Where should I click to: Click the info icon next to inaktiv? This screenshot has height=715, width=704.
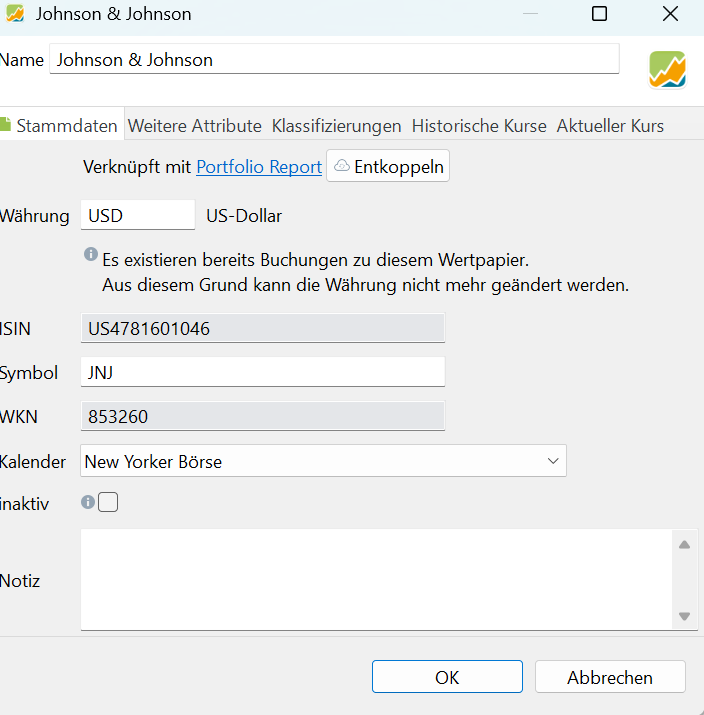point(88,502)
